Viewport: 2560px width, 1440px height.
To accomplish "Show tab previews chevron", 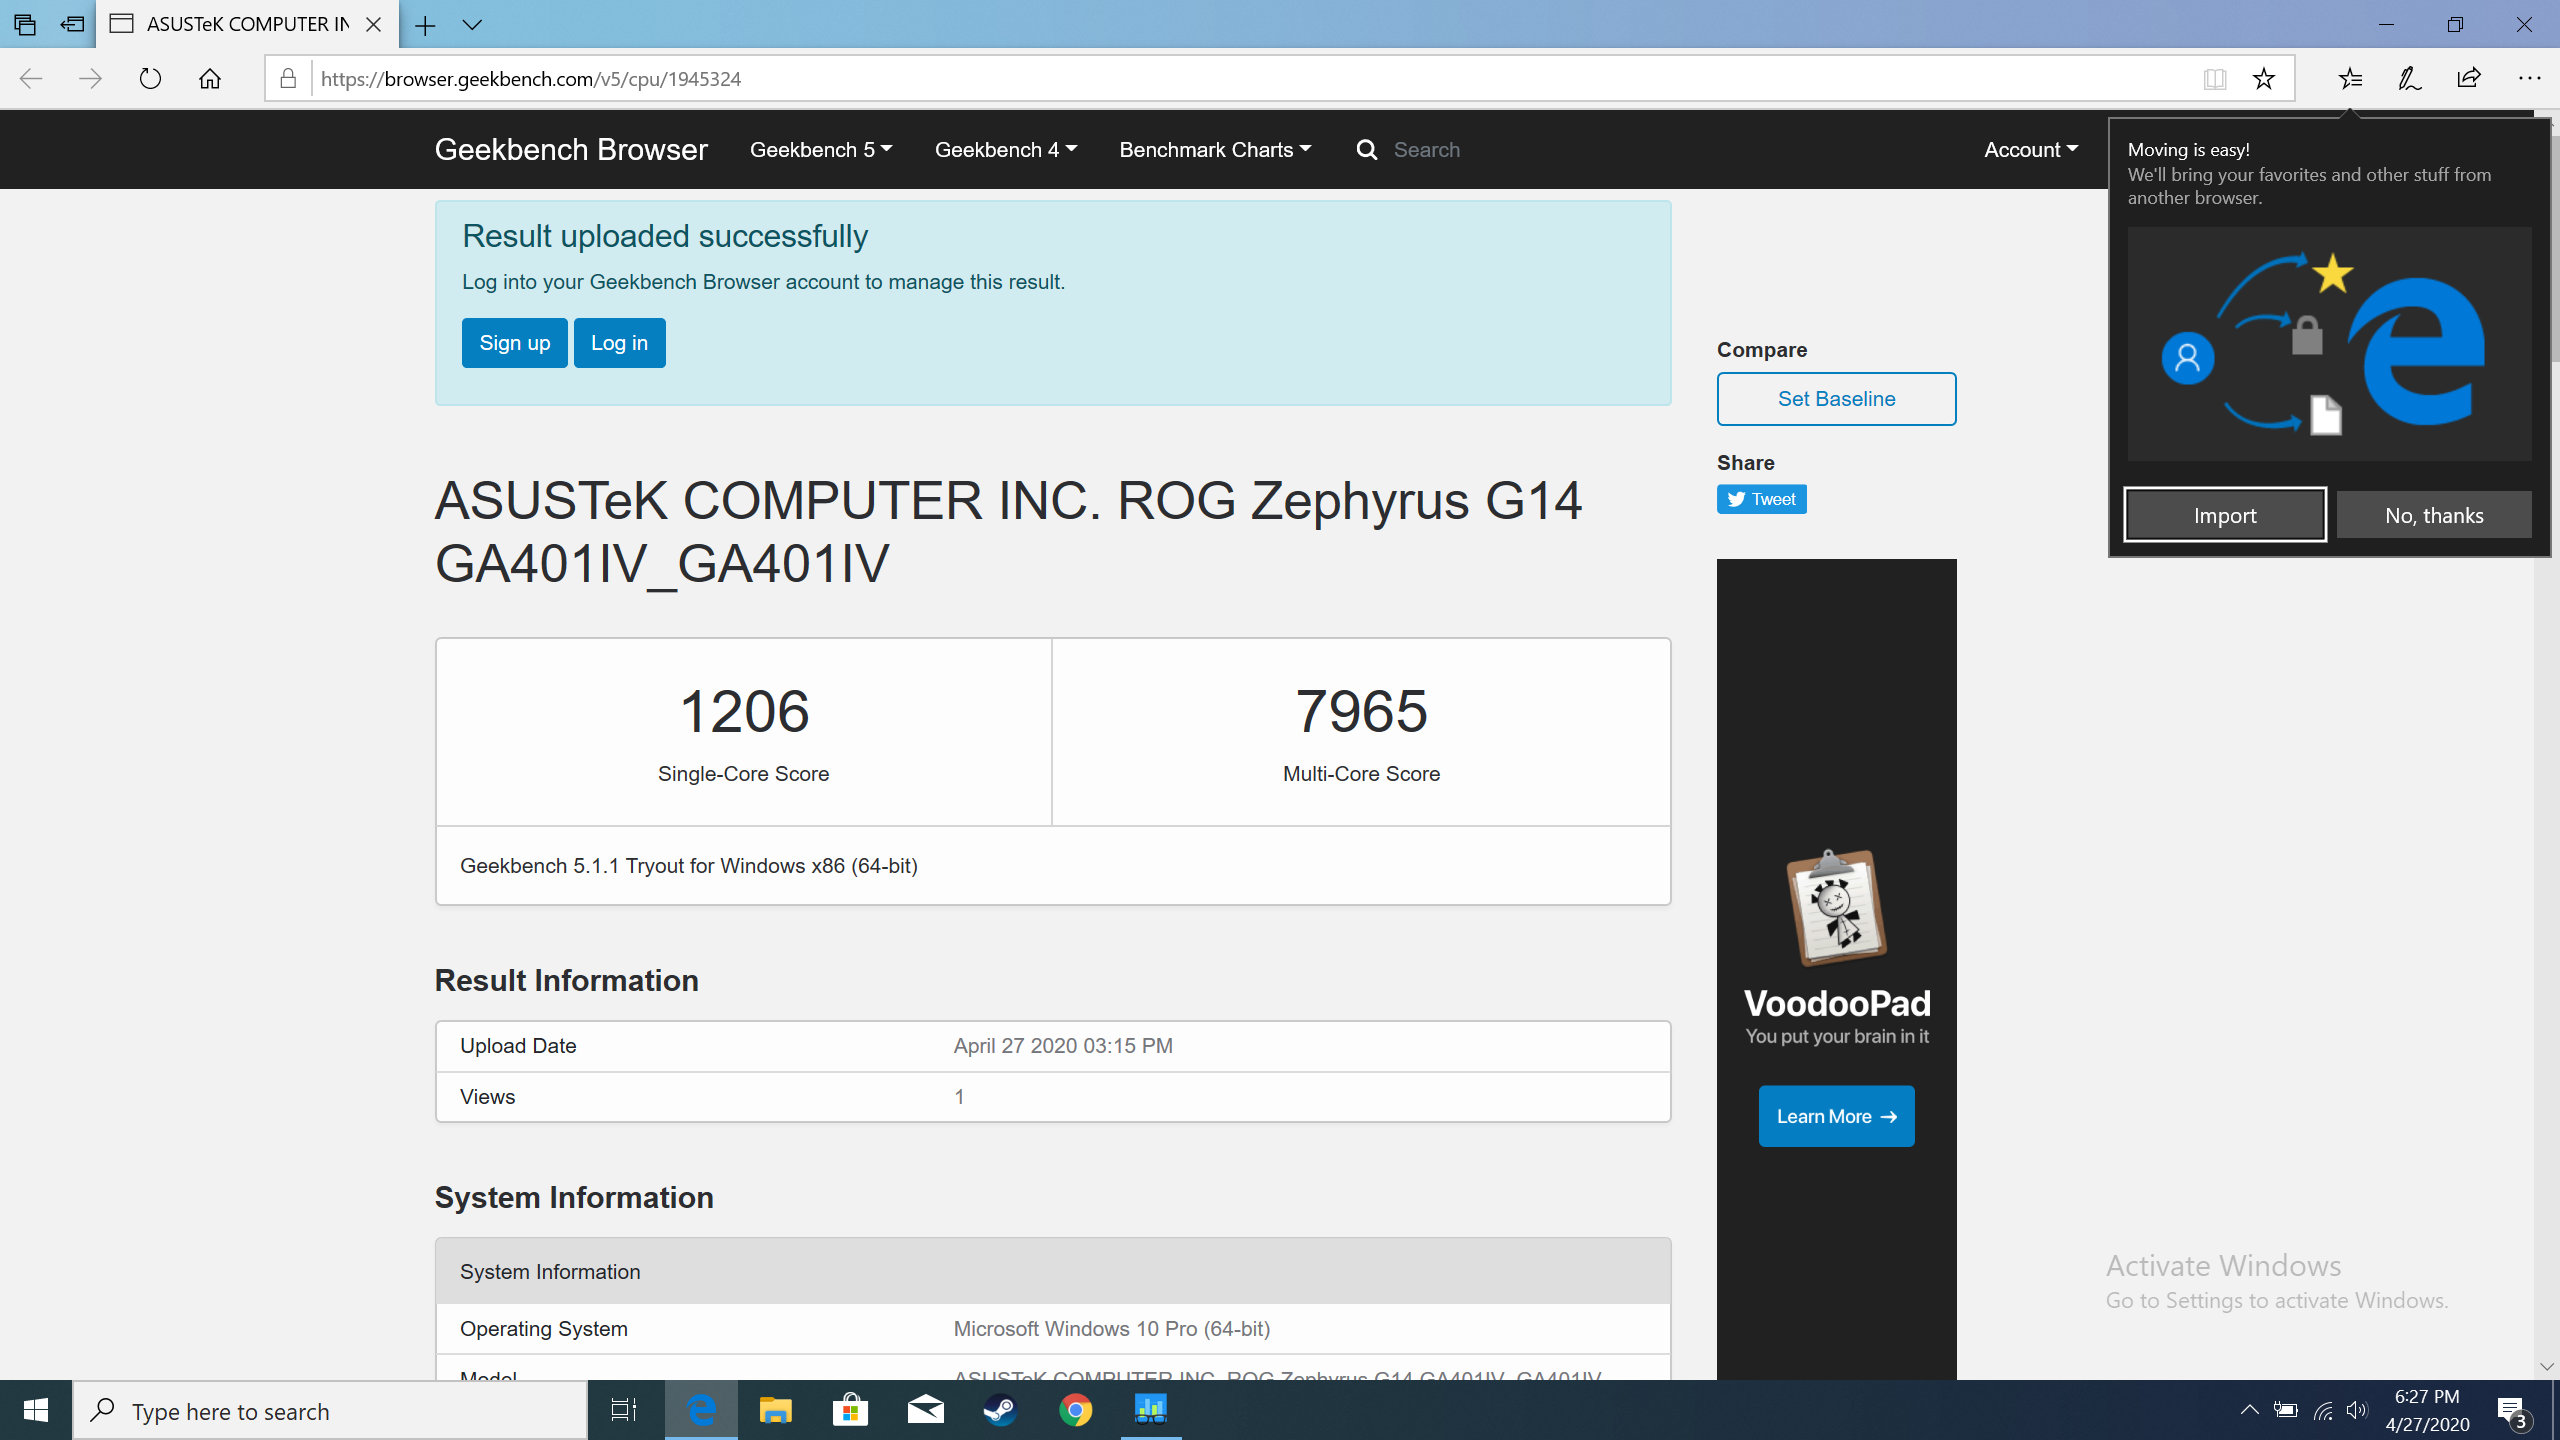I will point(472,25).
